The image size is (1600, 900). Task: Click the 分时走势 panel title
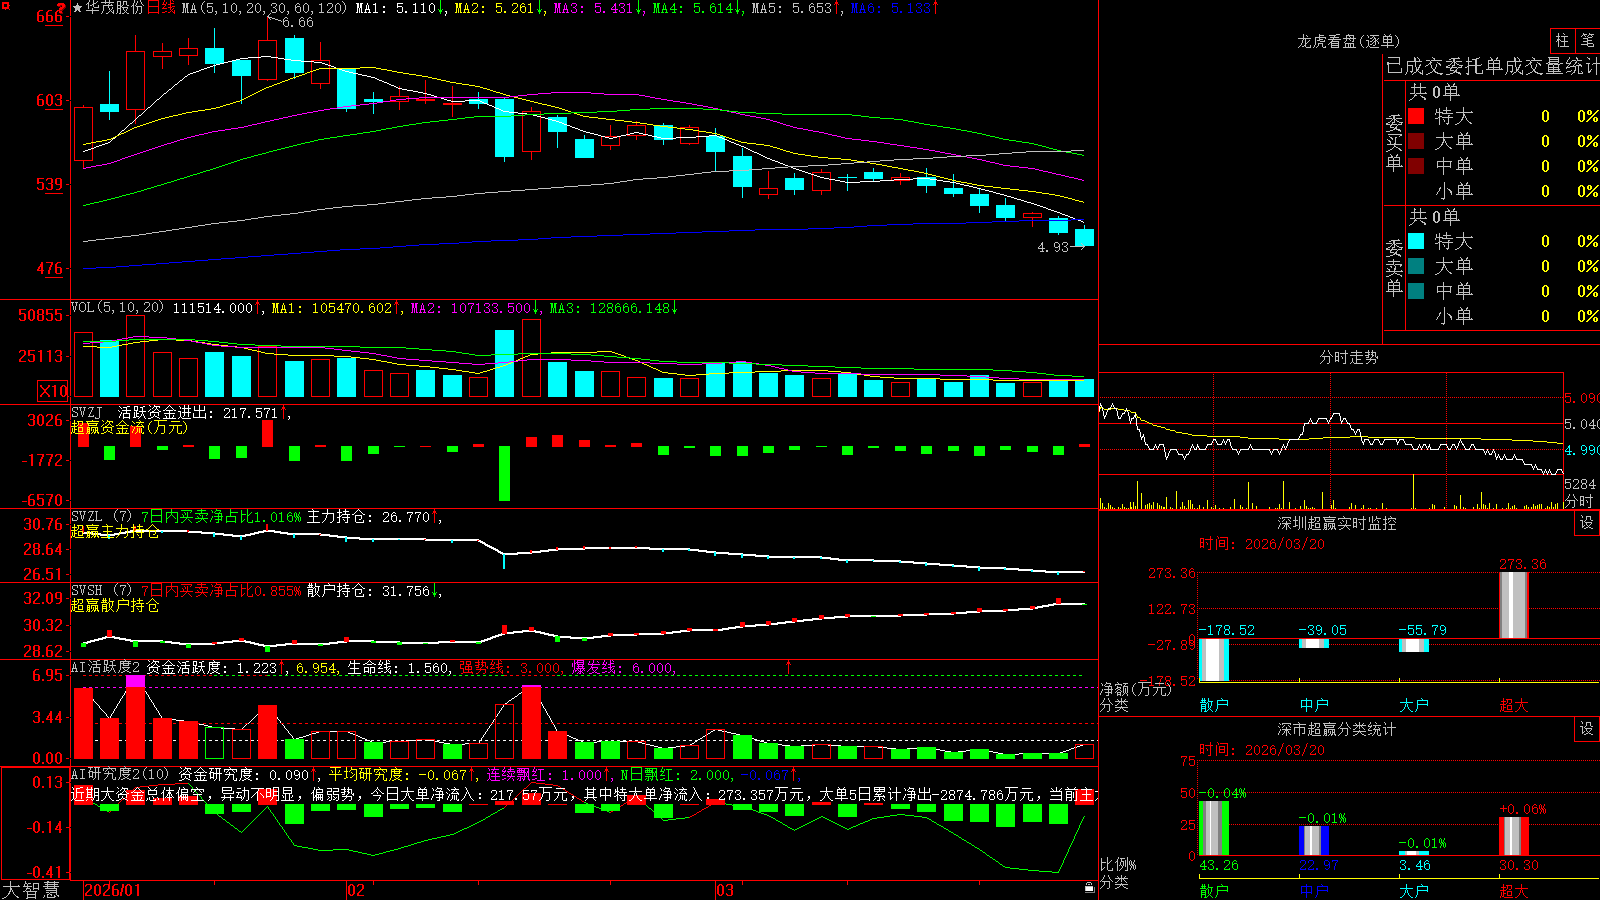[1349, 357]
